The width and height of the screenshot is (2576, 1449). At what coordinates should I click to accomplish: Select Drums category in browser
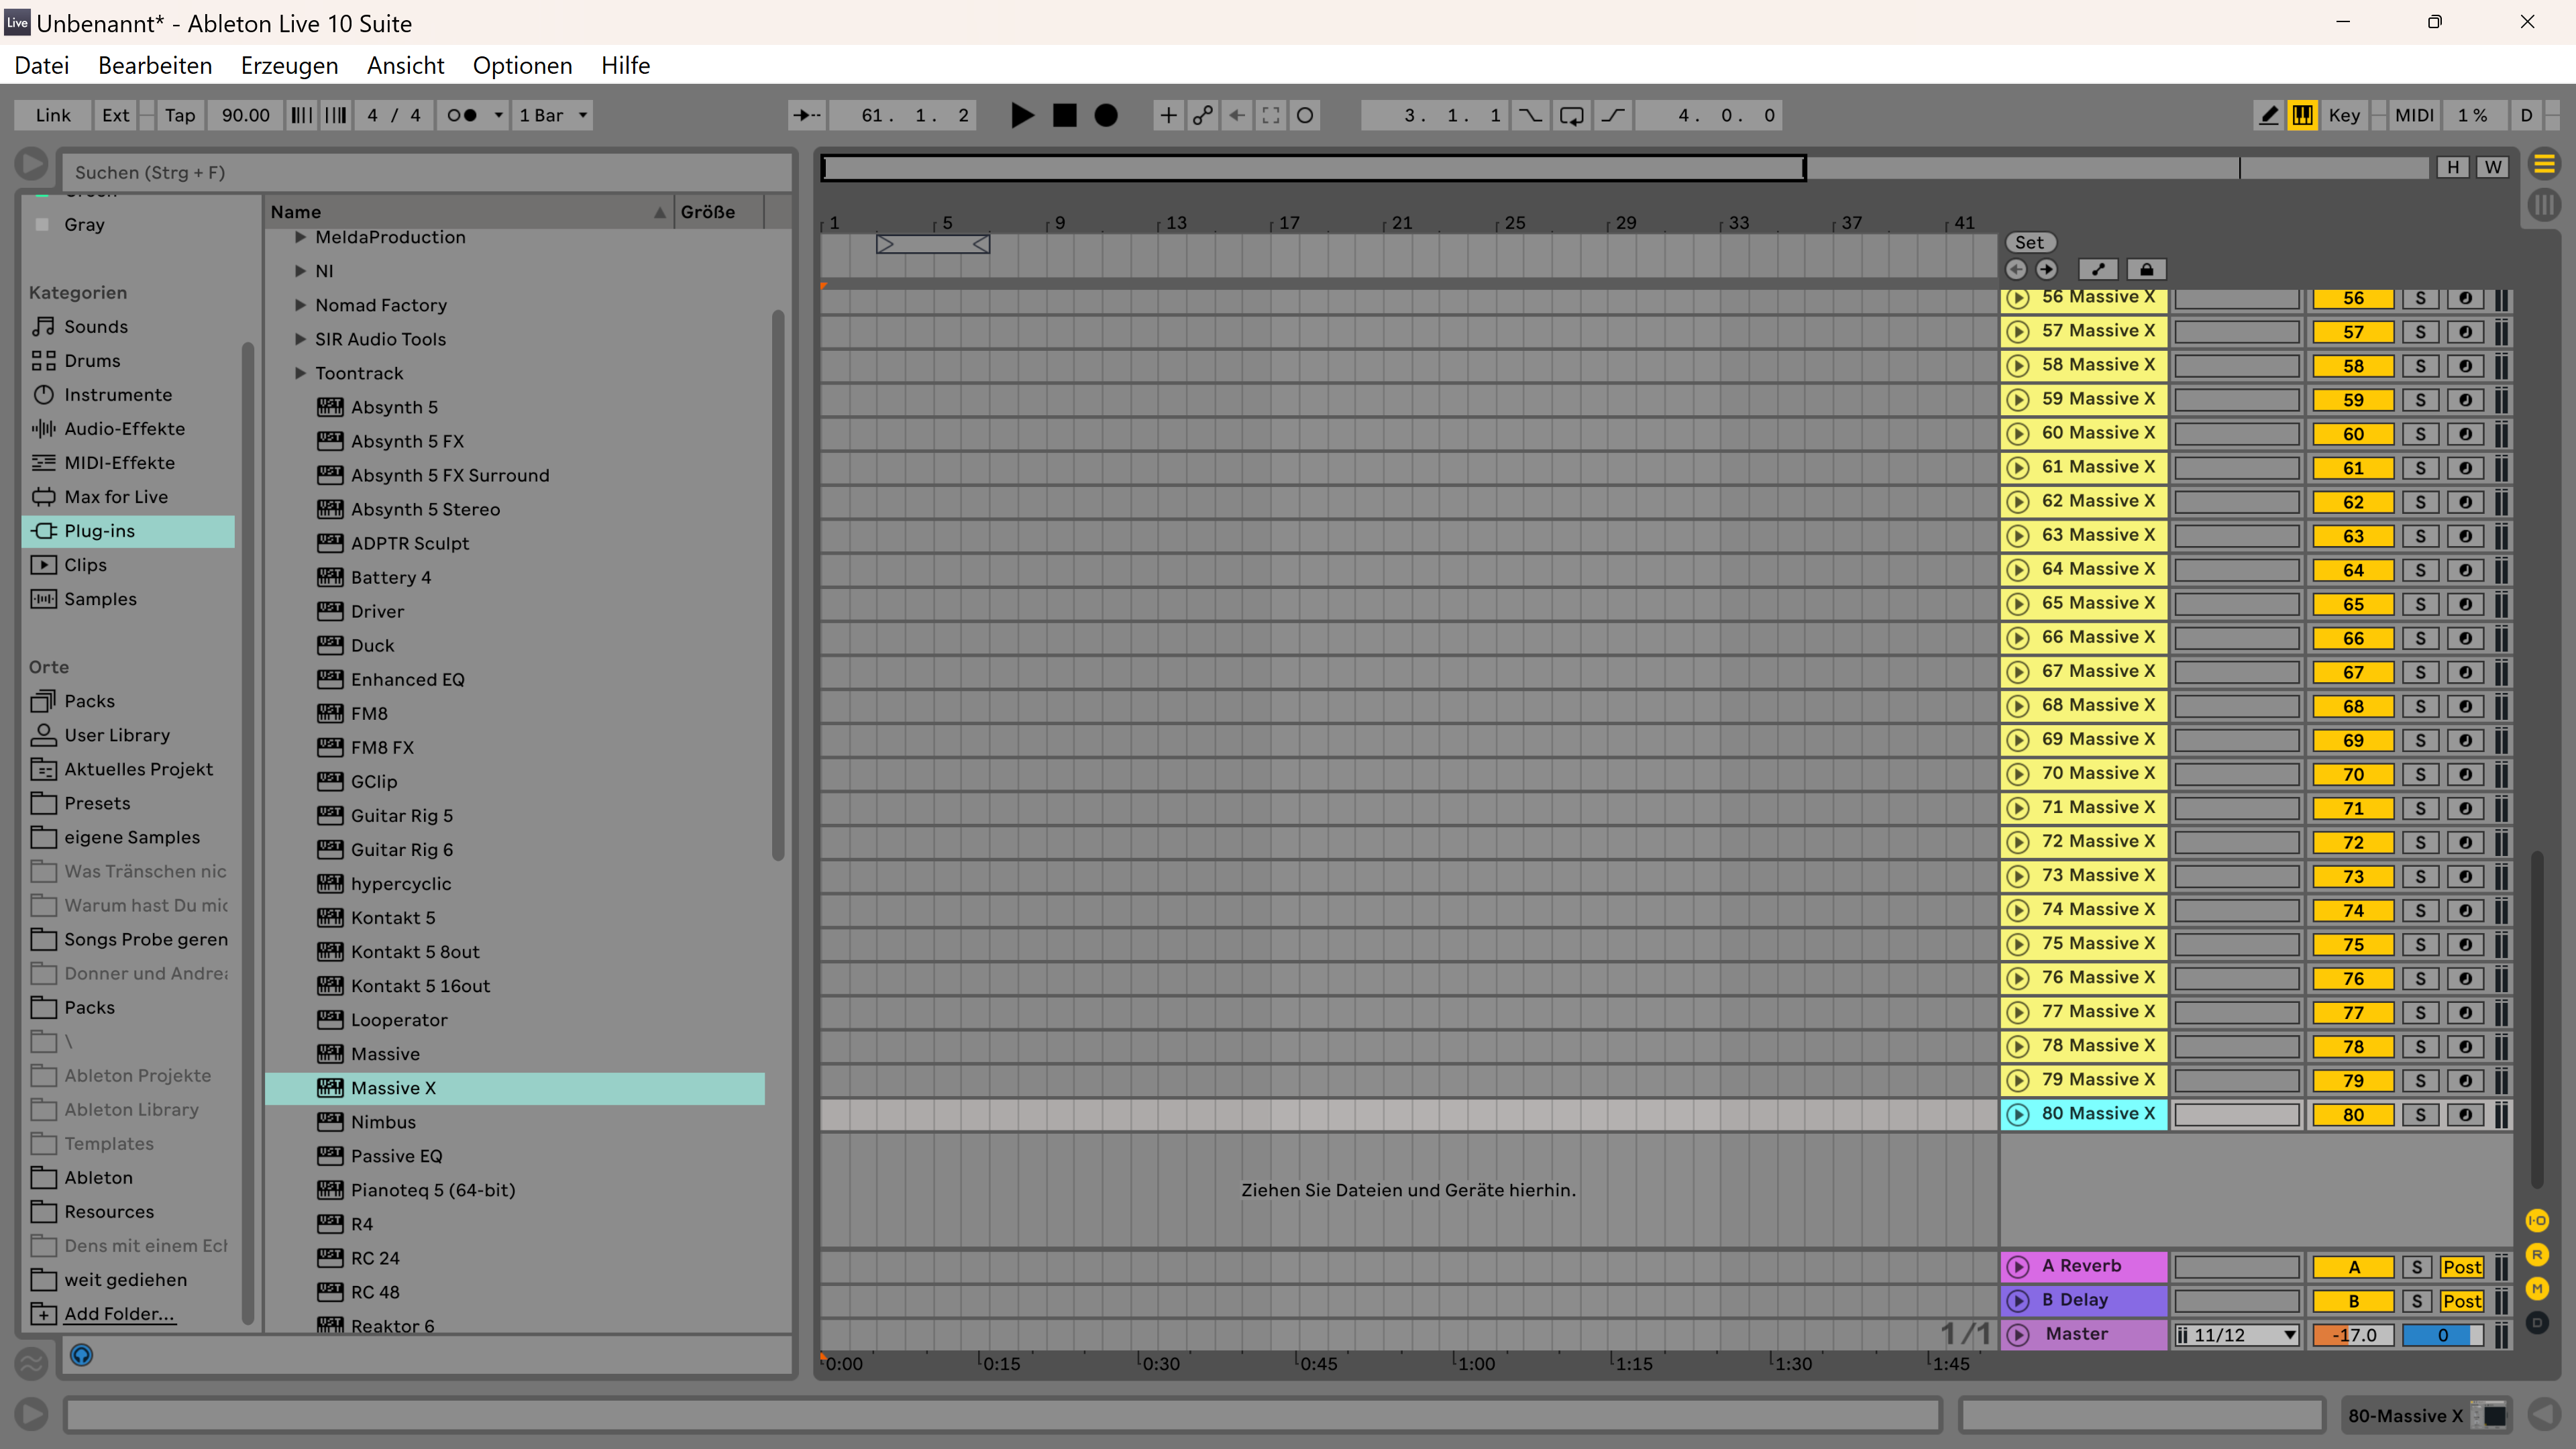pyautogui.click(x=92, y=360)
